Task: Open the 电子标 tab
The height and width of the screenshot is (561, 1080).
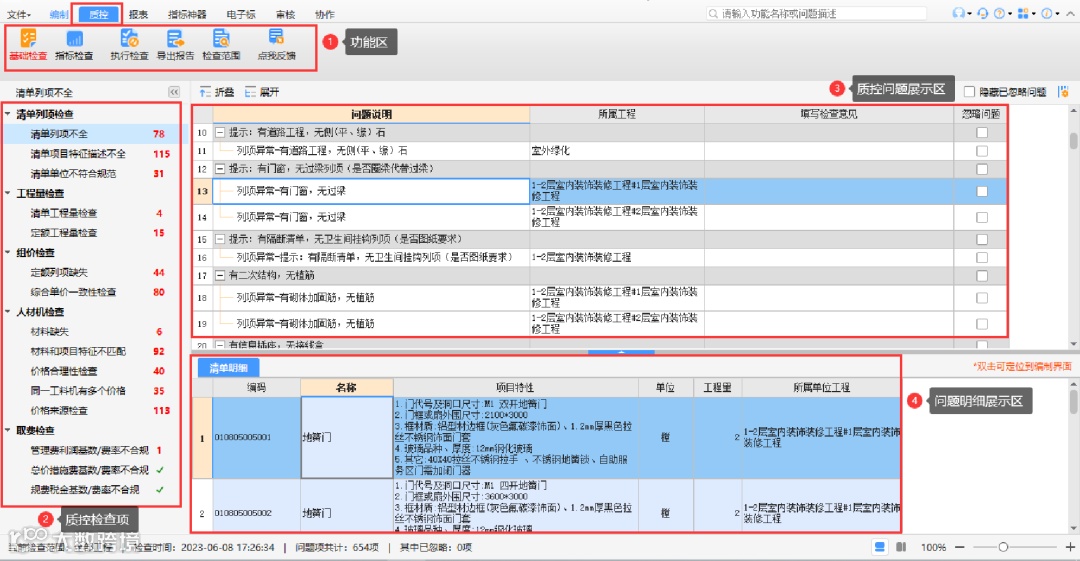Action: pos(240,14)
